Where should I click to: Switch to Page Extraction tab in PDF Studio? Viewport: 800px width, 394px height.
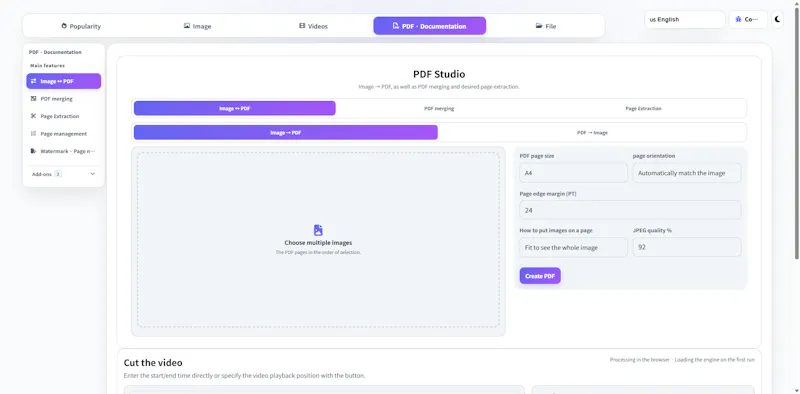tap(643, 108)
